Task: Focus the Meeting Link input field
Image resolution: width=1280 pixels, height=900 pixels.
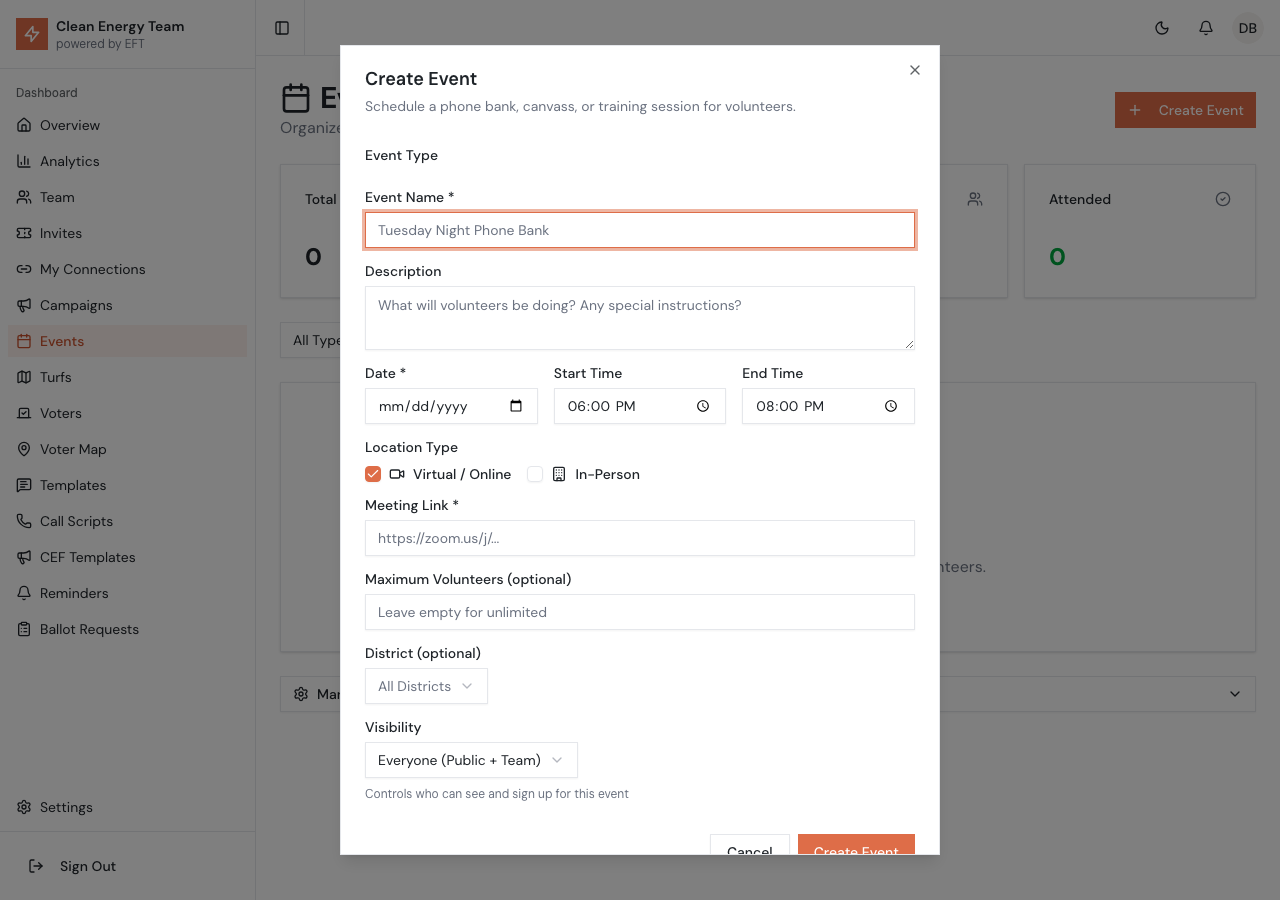Action: 640,538
